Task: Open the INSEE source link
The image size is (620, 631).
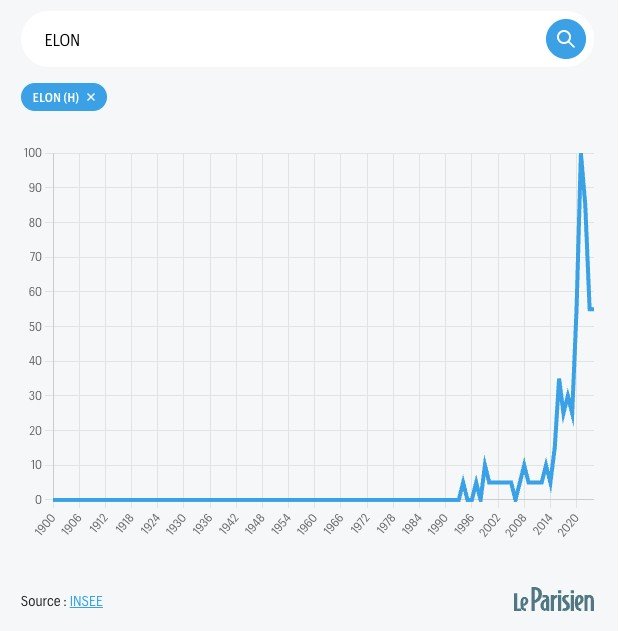Action: coord(86,601)
